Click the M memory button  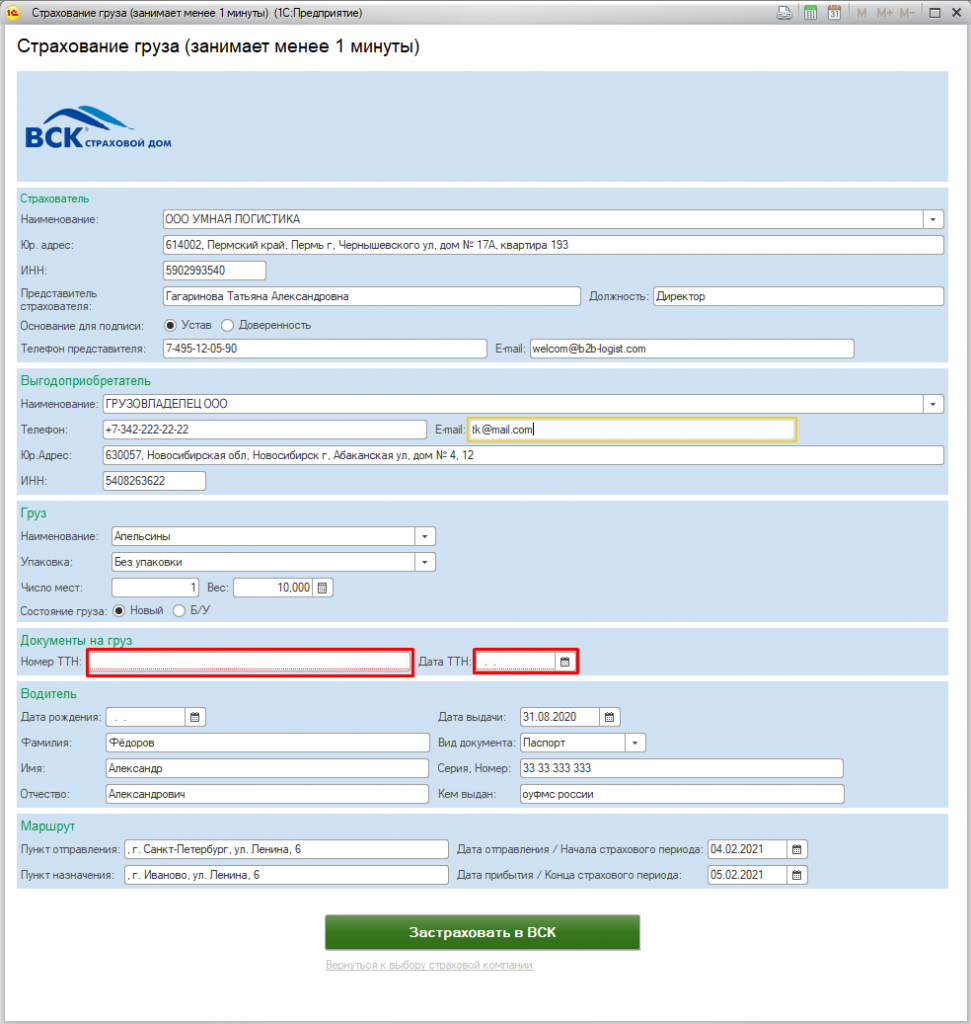click(861, 12)
